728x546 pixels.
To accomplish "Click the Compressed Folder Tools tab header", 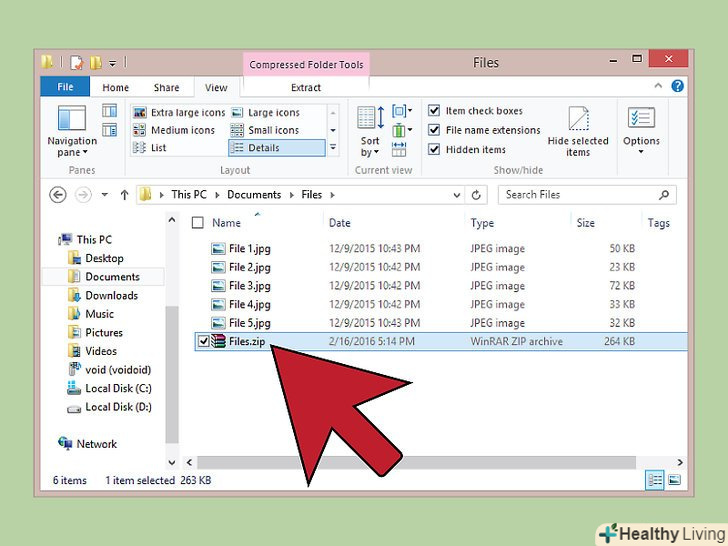I will (306, 65).
